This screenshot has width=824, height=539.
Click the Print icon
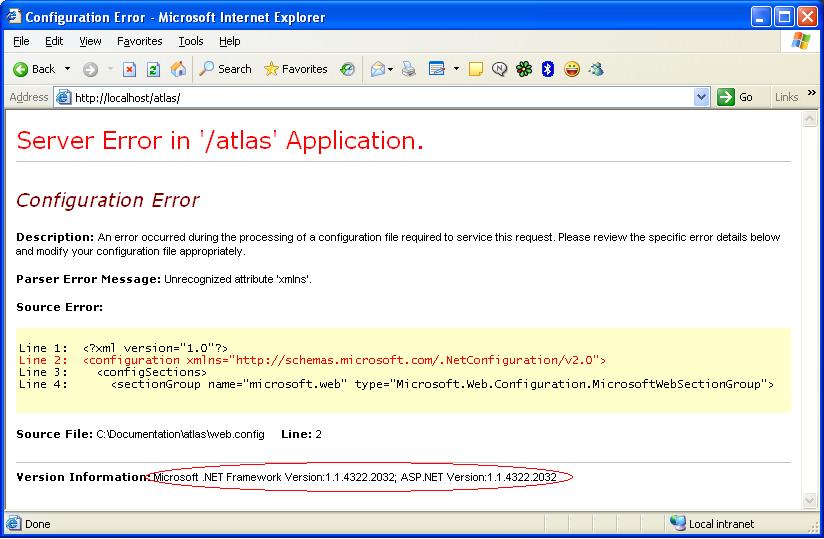[x=409, y=69]
